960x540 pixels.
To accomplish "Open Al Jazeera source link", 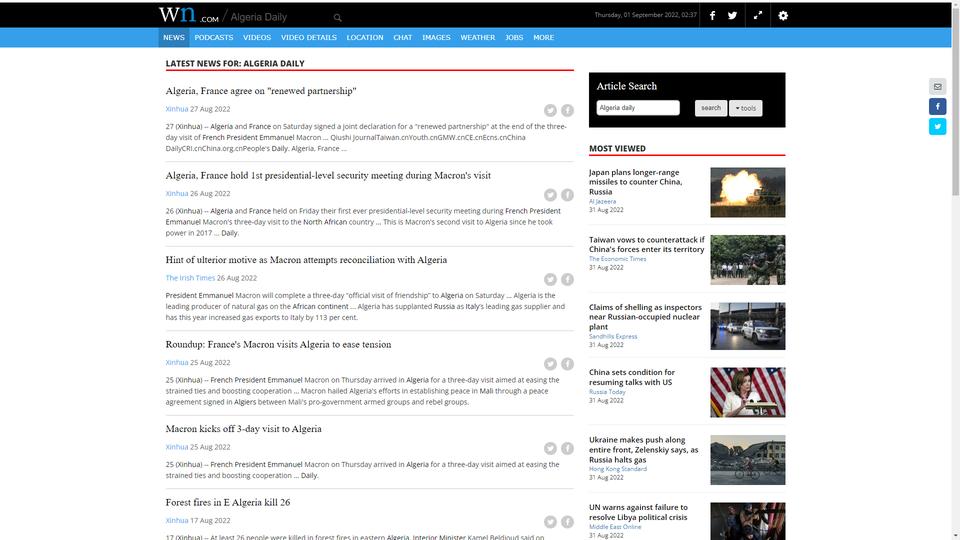I will click(x=602, y=201).
